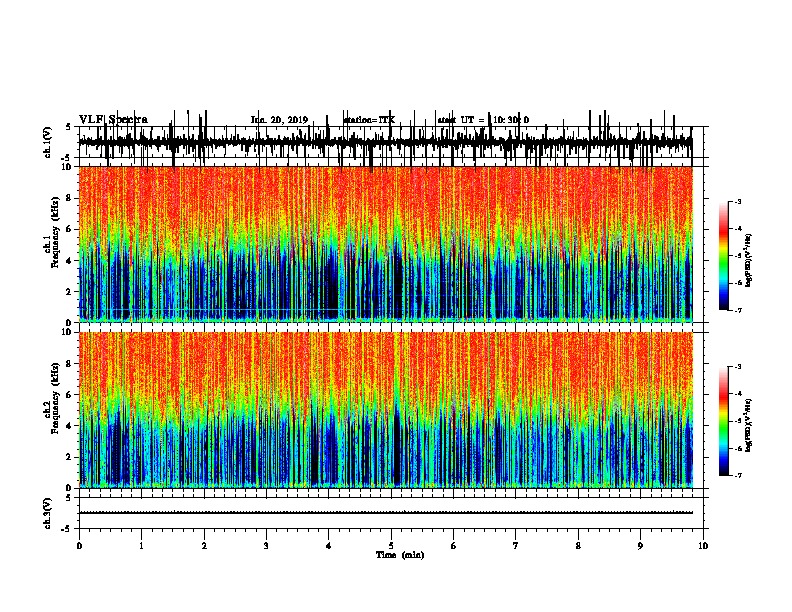The image size is (792, 612).
Task: Click the "Time (min)" x-axis label
Action: [400, 555]
